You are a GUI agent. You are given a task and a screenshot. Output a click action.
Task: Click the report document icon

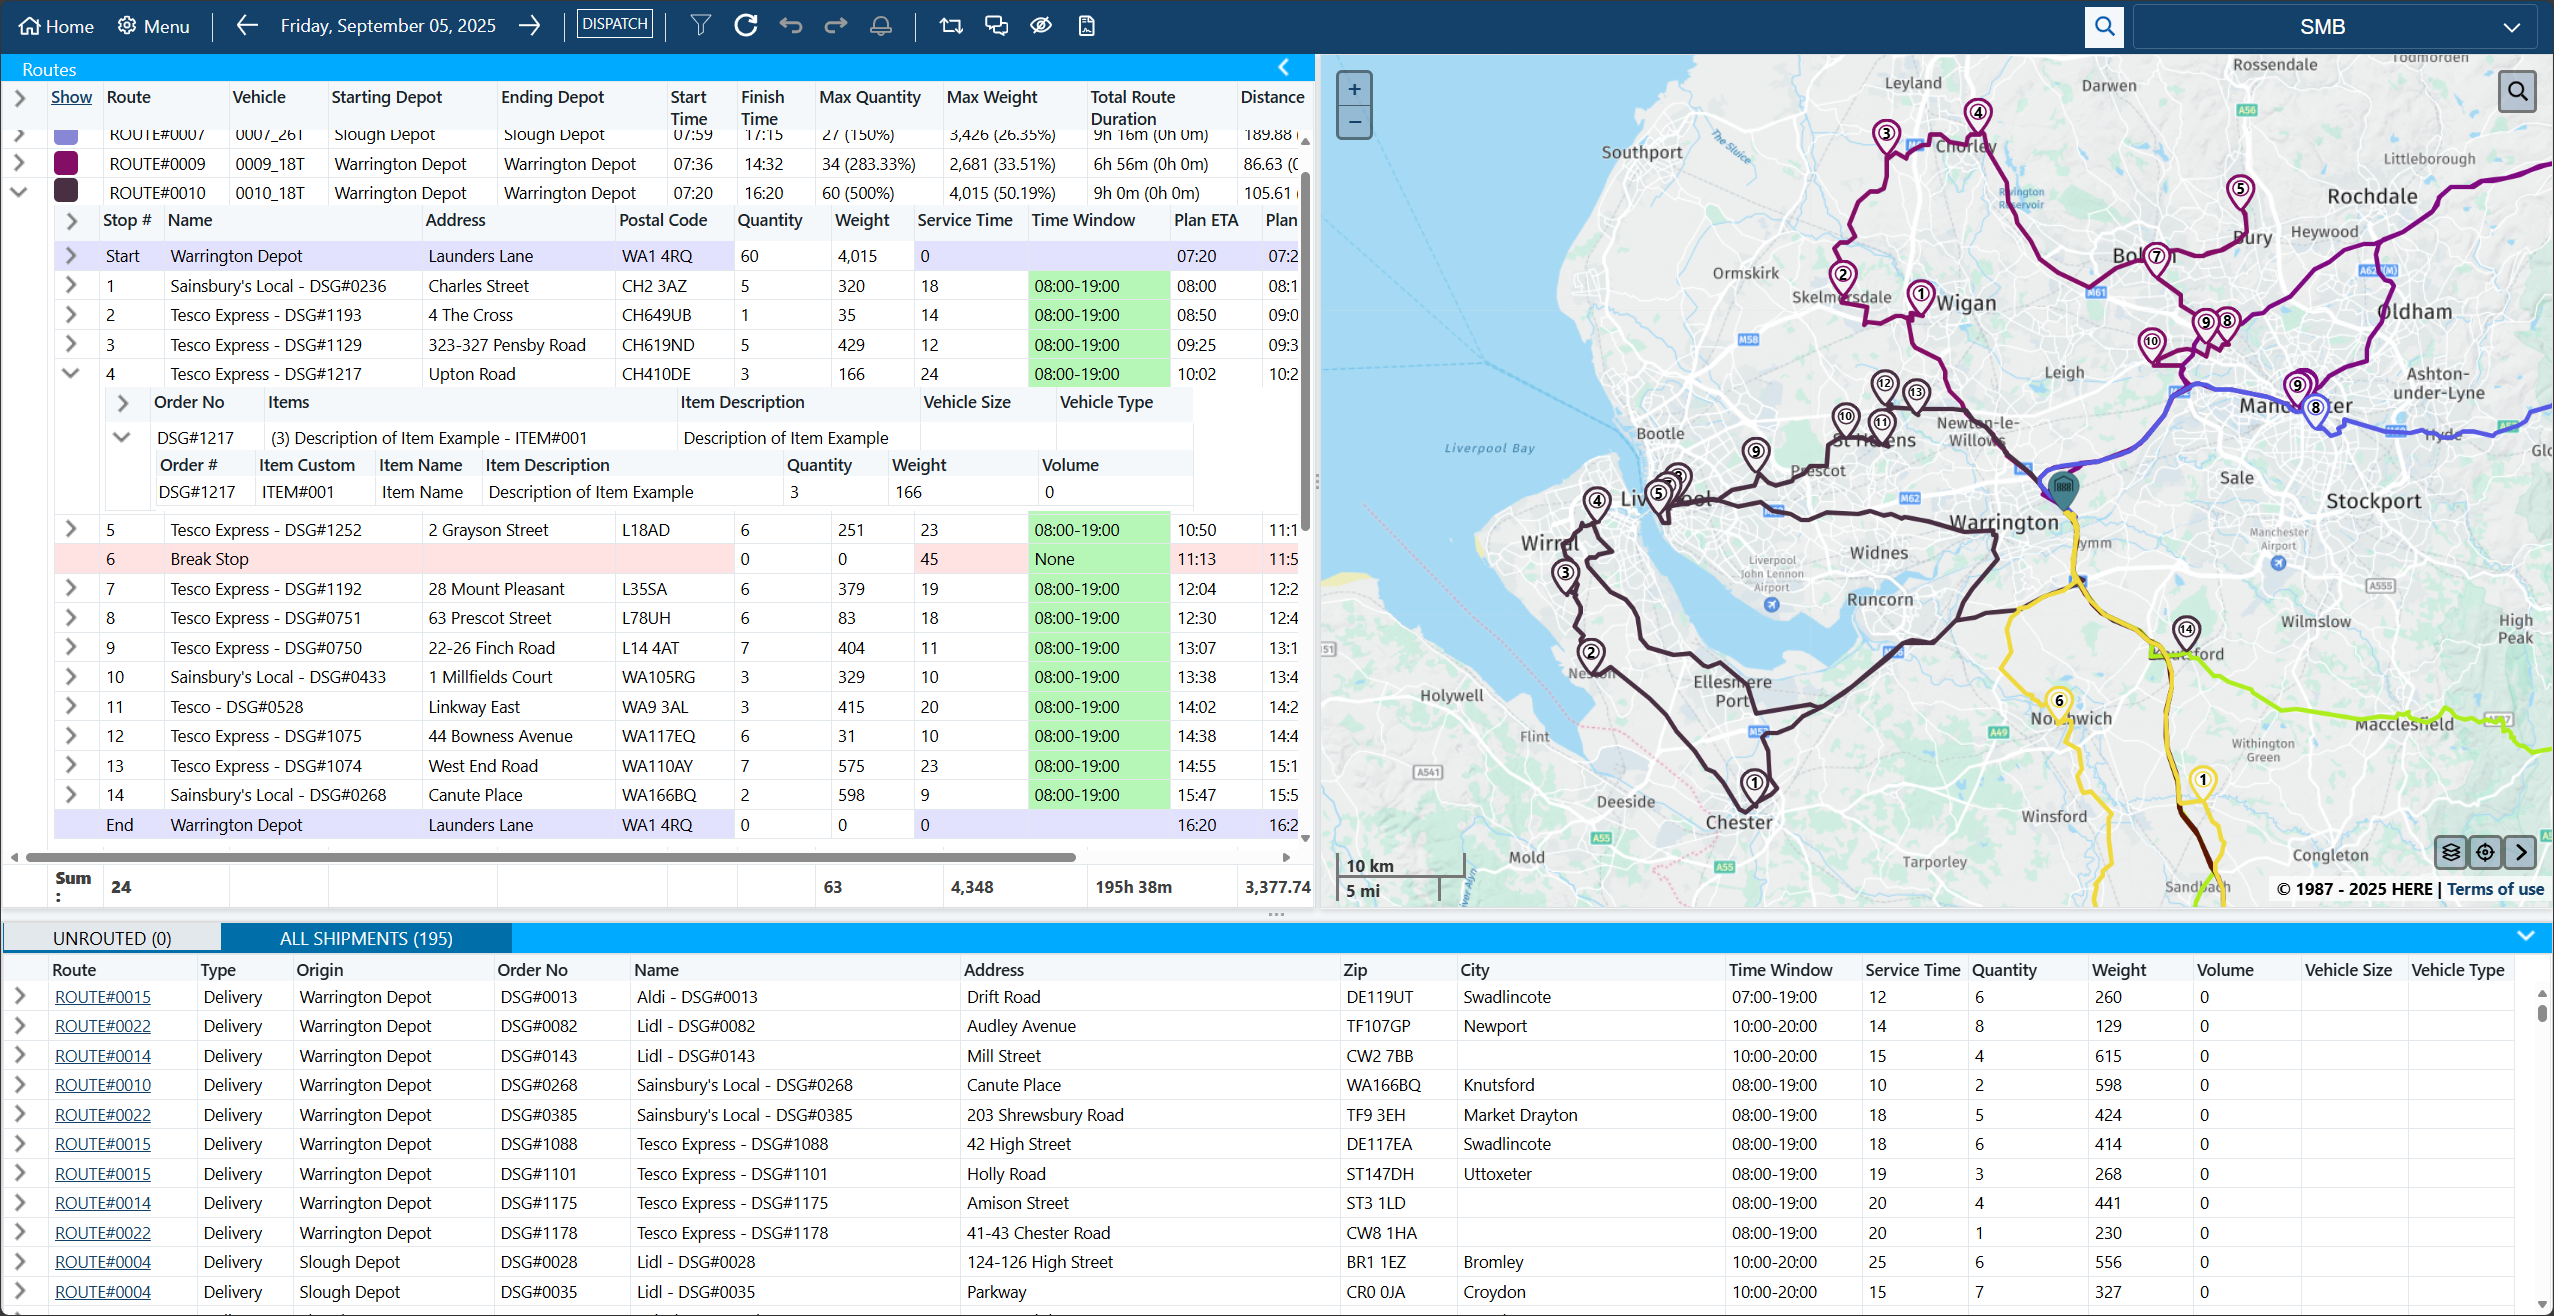1086,26
